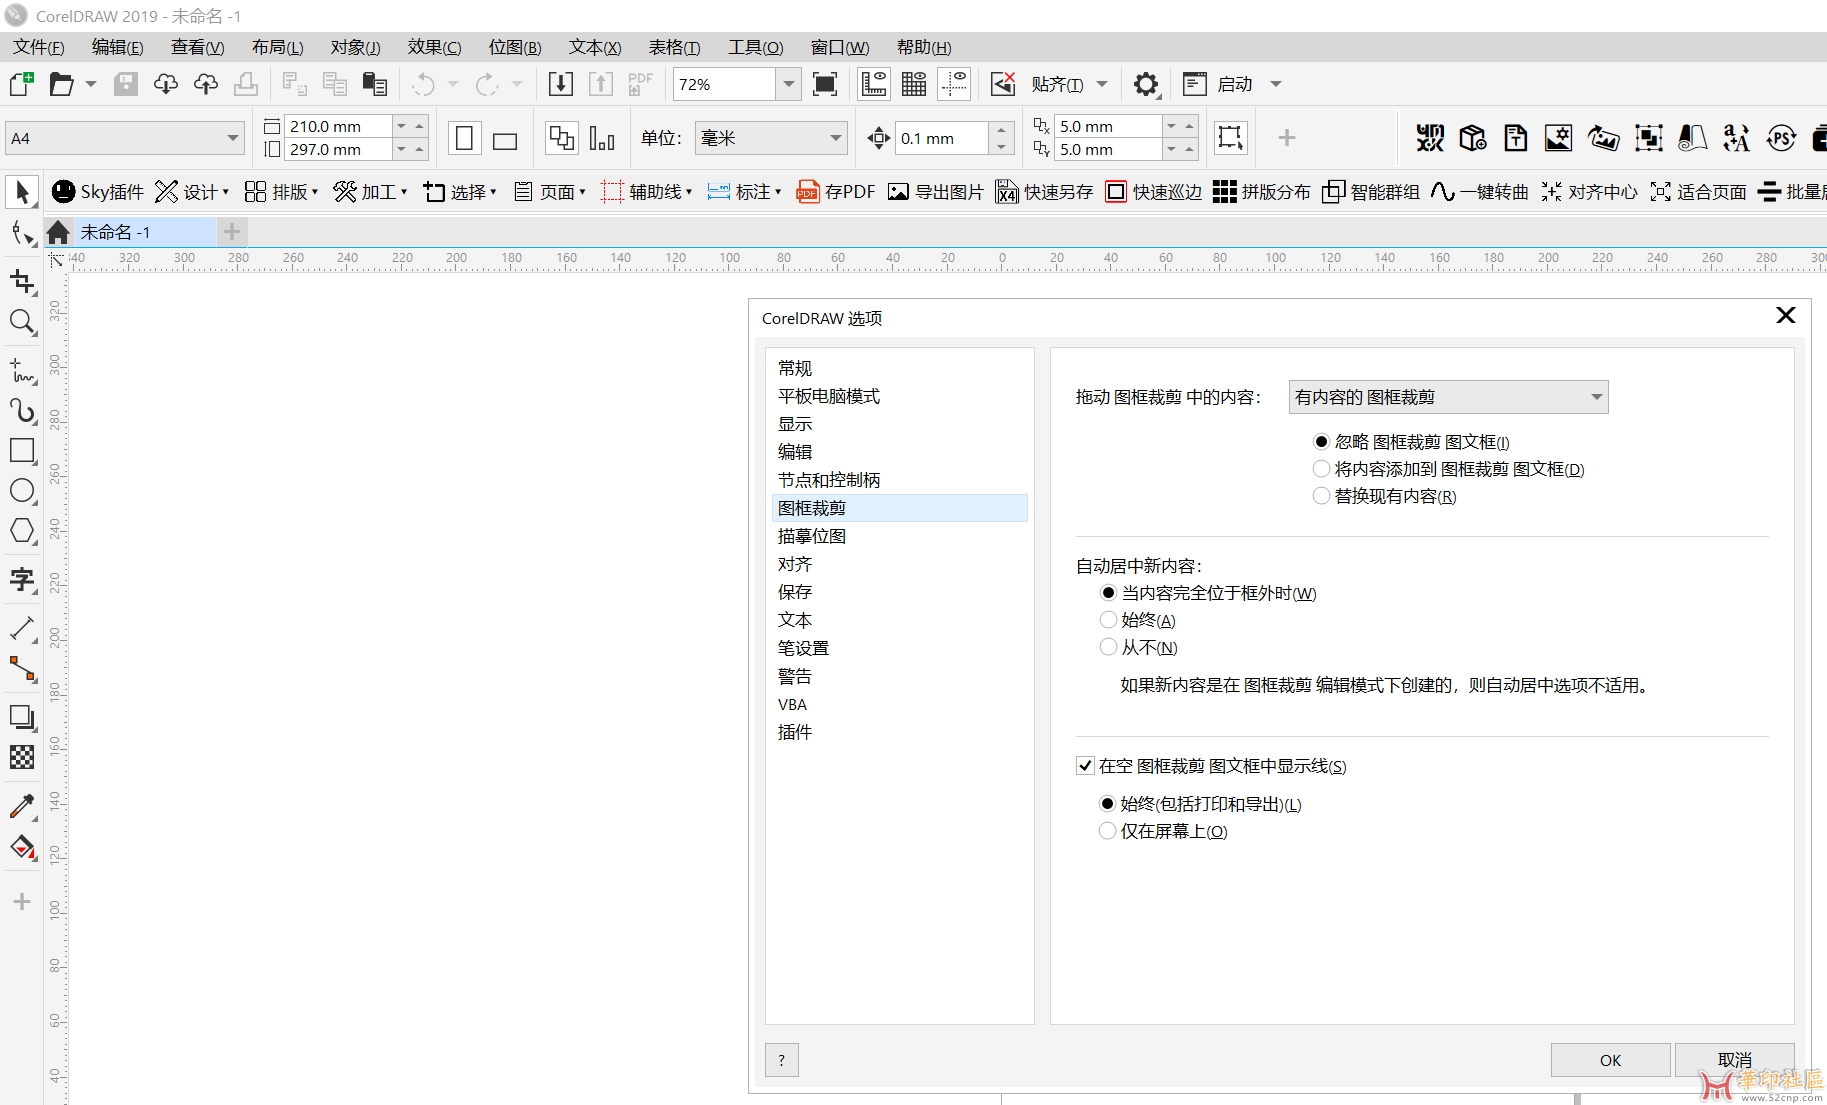Expand the 贴齐 snap dropdown
Image resolution: width=1827 pixels, height=1105 pixels.
tap(1103, 84)
